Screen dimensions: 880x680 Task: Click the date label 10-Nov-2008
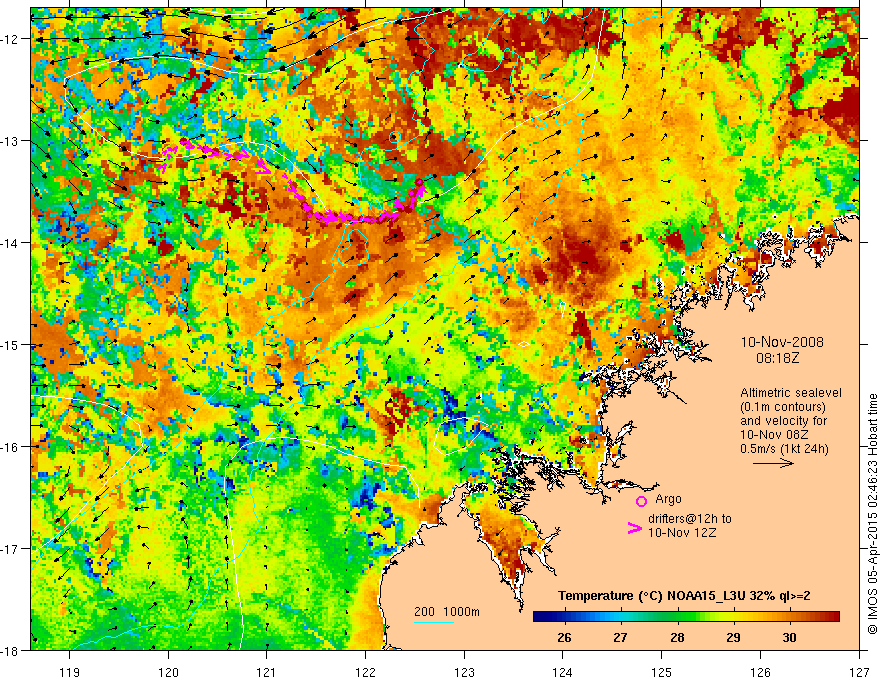pyautogui.click(x=782, y=342)
